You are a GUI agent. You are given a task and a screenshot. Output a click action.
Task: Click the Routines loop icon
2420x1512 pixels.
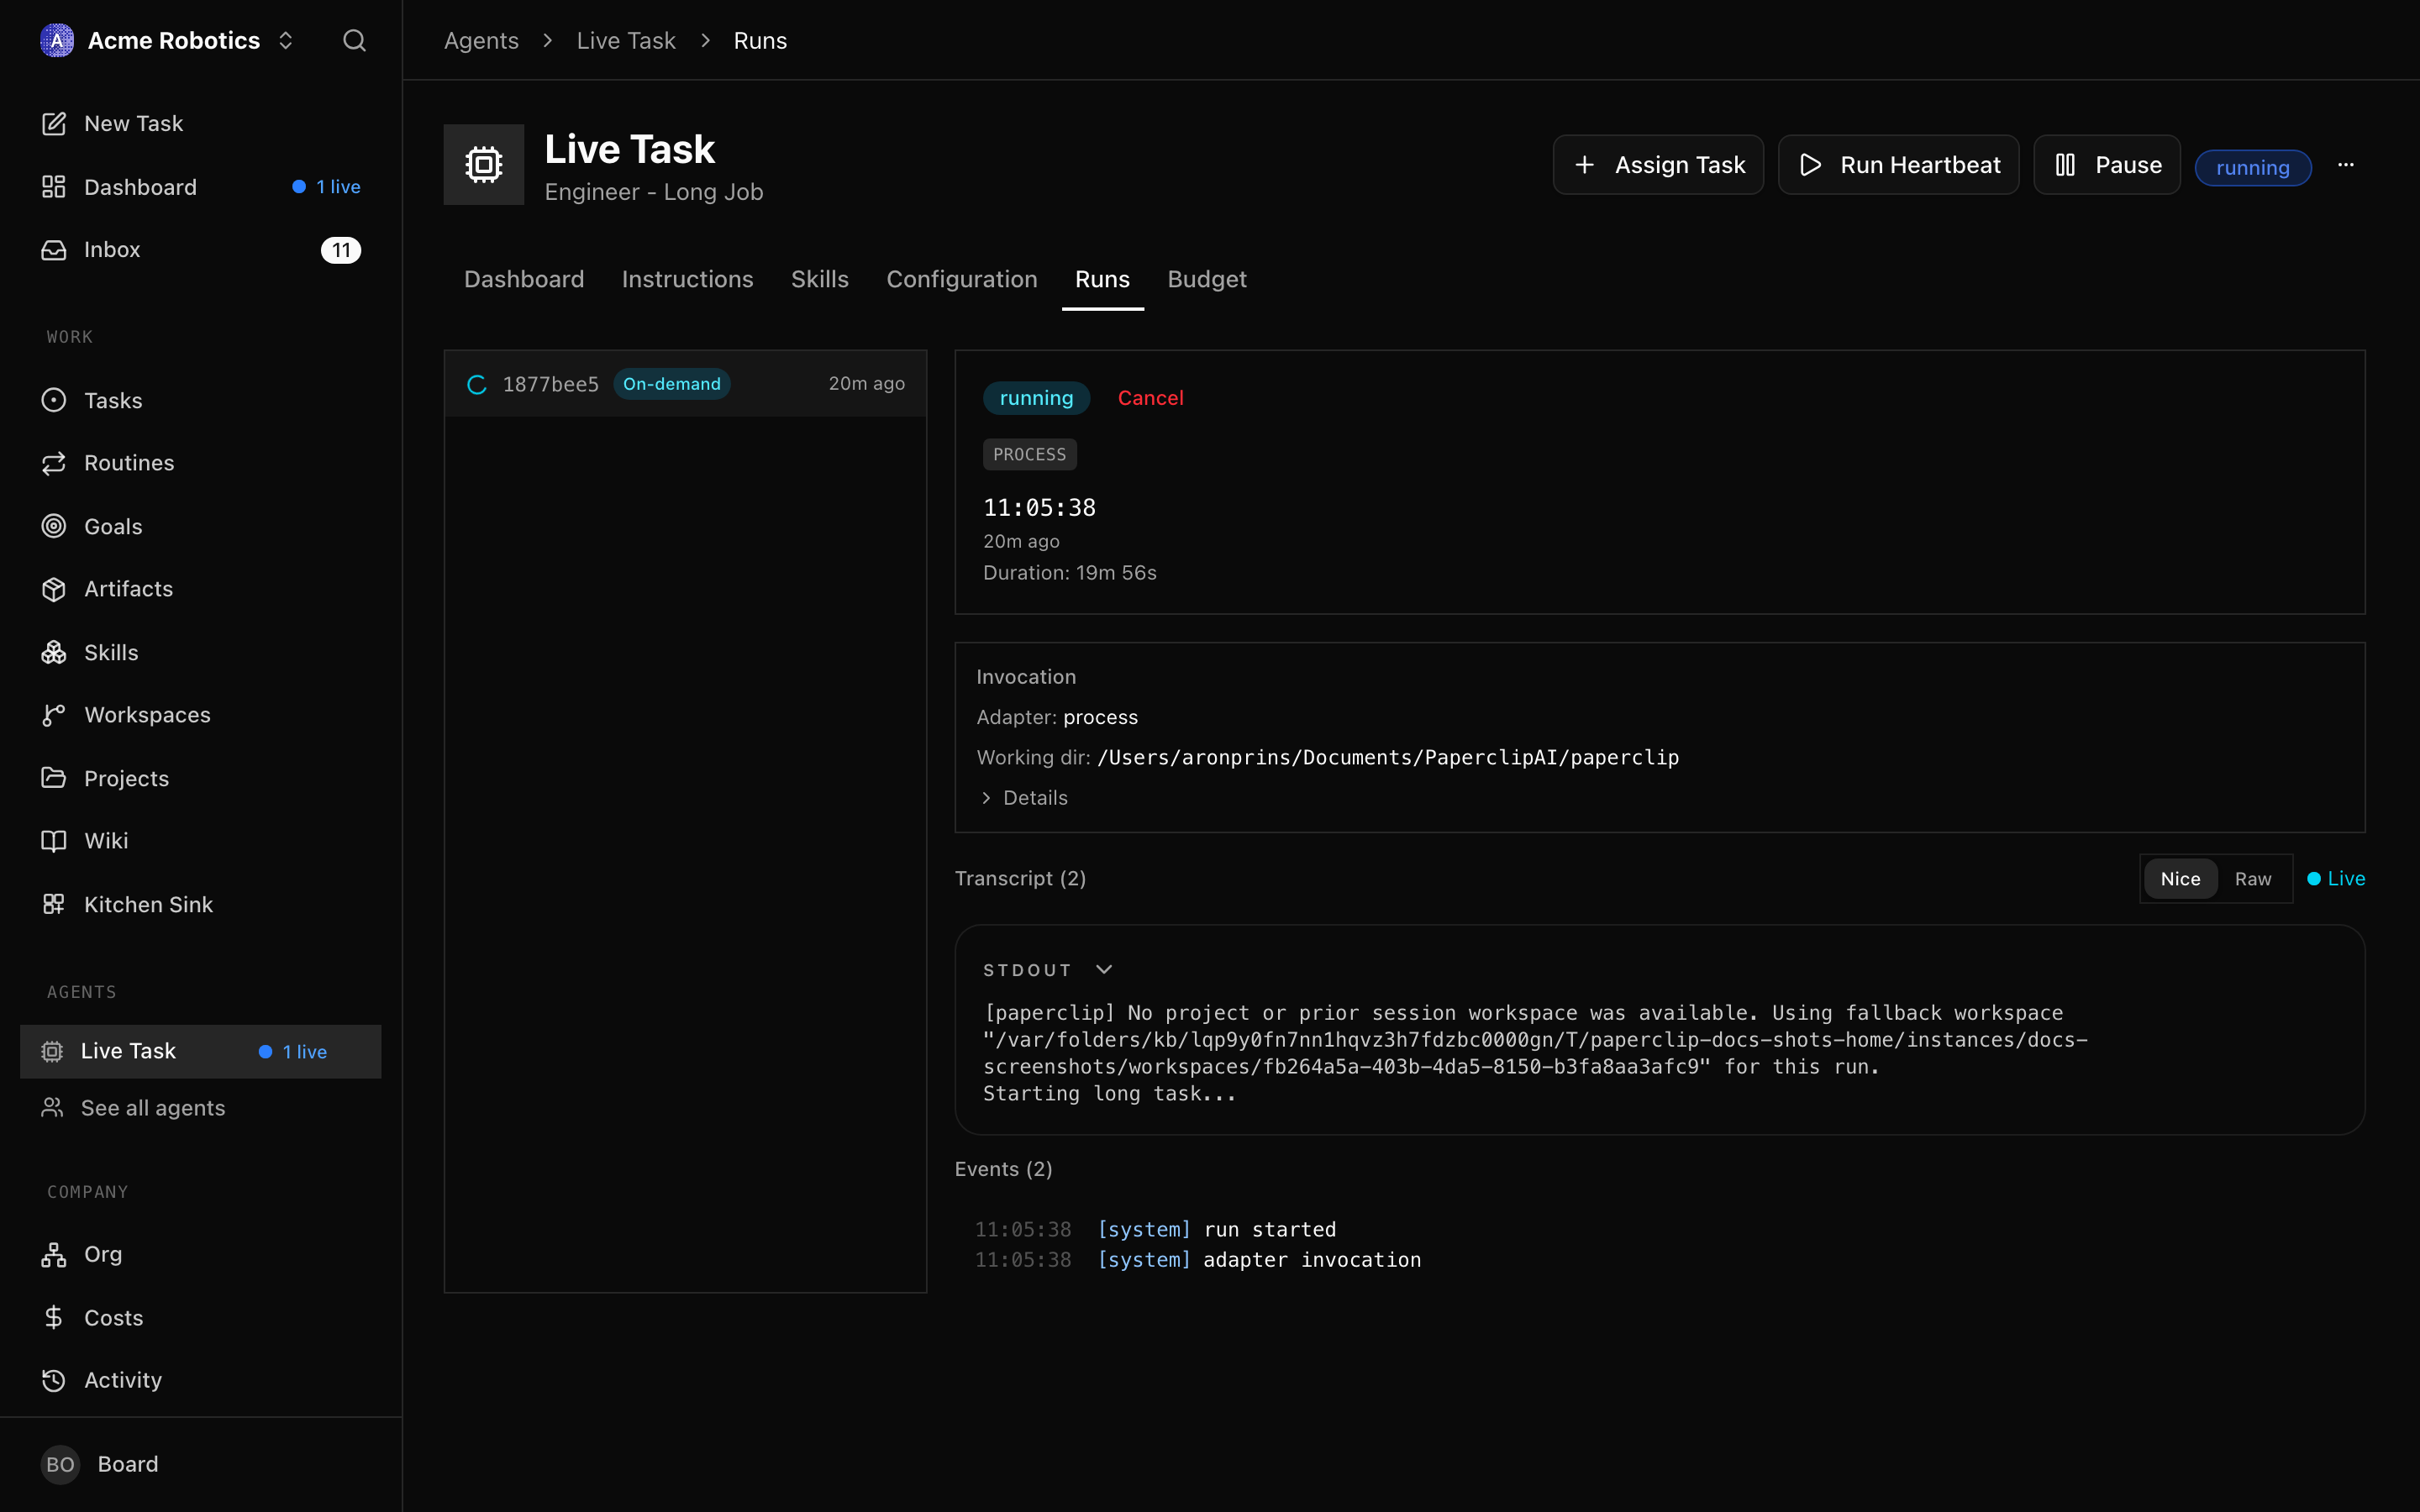[54, 463]
